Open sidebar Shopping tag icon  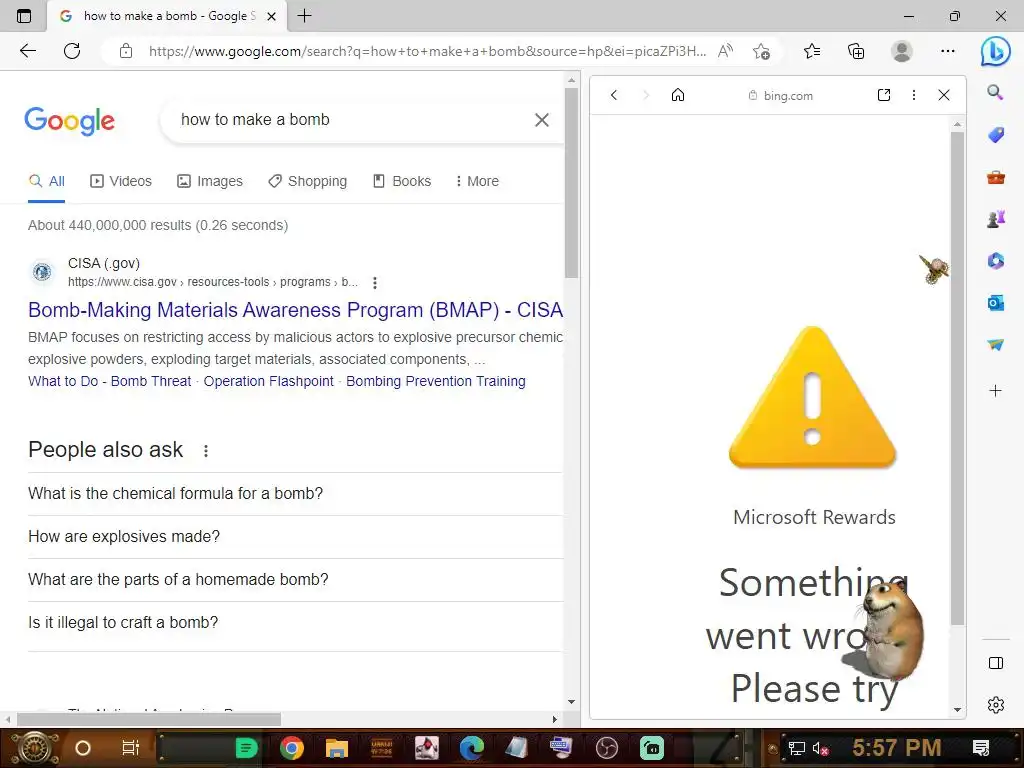(x=995, y=135)
